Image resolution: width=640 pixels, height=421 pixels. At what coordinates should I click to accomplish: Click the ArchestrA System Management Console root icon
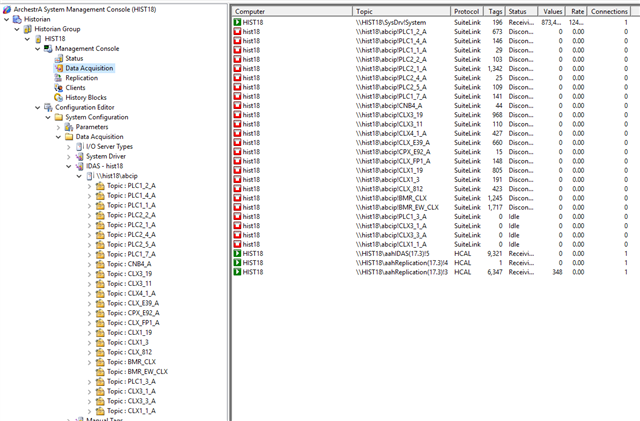tap(7, 9)
